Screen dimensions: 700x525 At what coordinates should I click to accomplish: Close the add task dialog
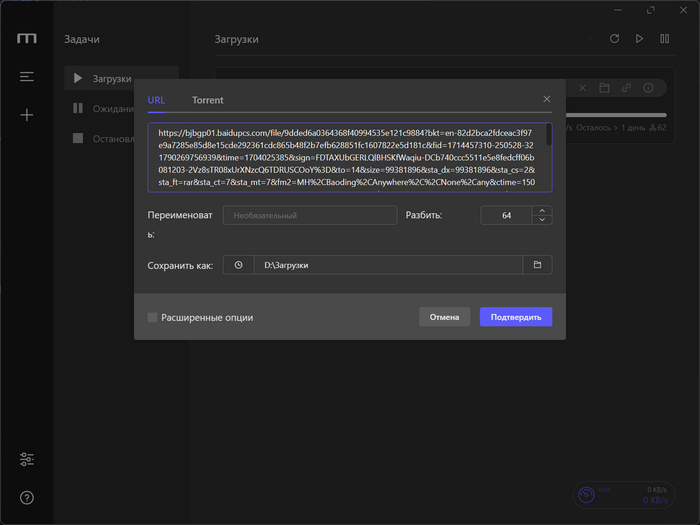547,99
